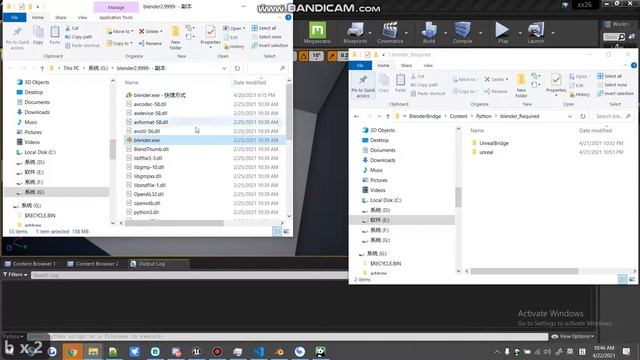Open the File tab in the blender window
Screen dimensions: 640x360
(15, 17)
